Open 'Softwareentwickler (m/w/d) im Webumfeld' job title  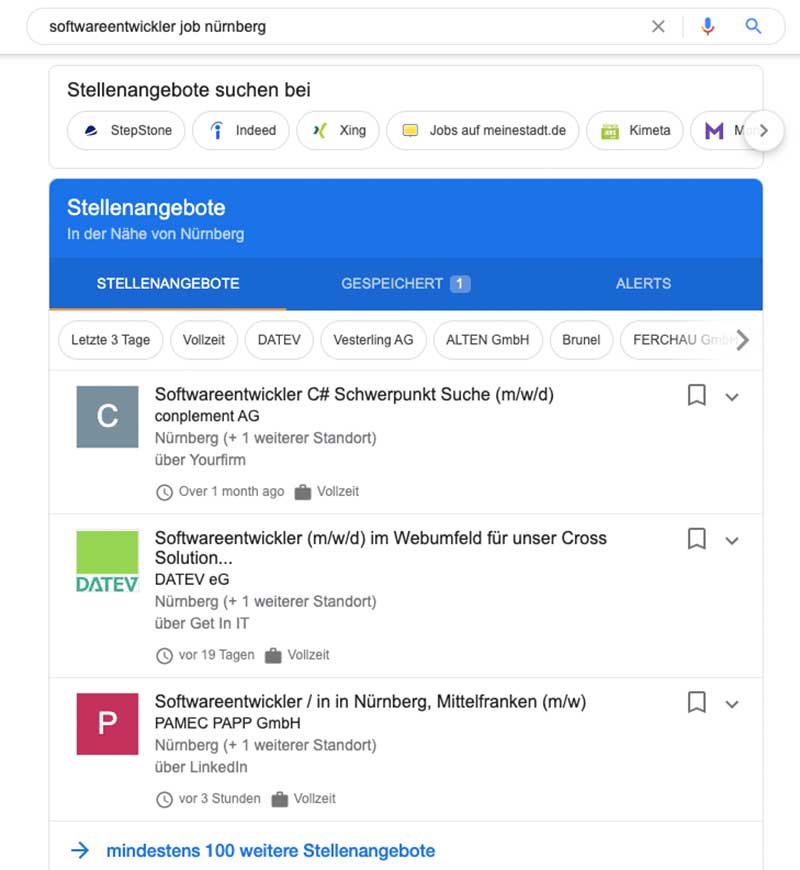381,547
